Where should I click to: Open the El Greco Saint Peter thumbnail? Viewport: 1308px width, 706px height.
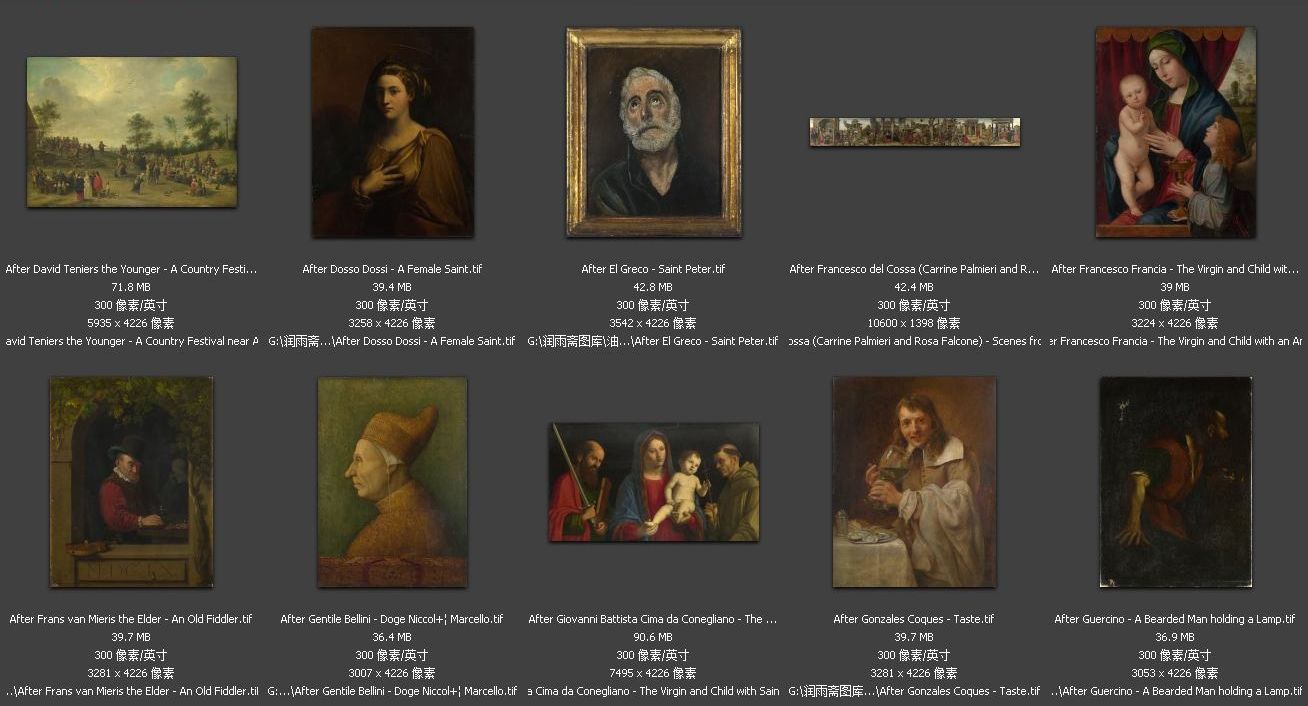tap(654, 132)
